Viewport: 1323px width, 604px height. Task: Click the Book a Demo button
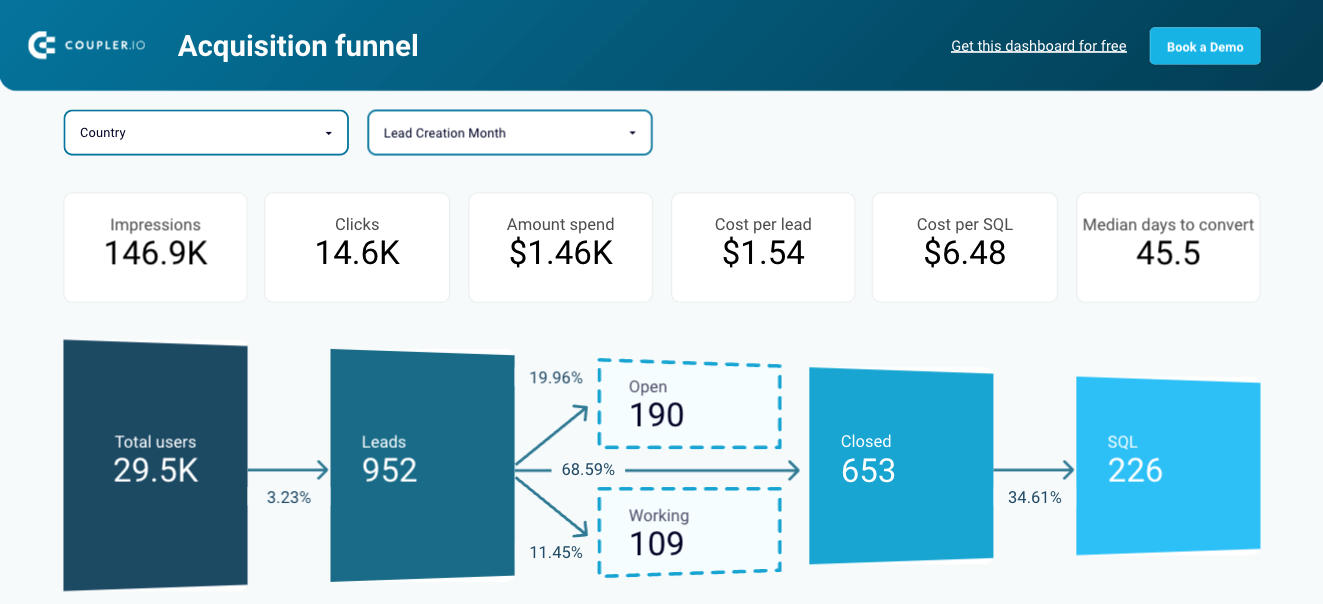click(1205, 46)
